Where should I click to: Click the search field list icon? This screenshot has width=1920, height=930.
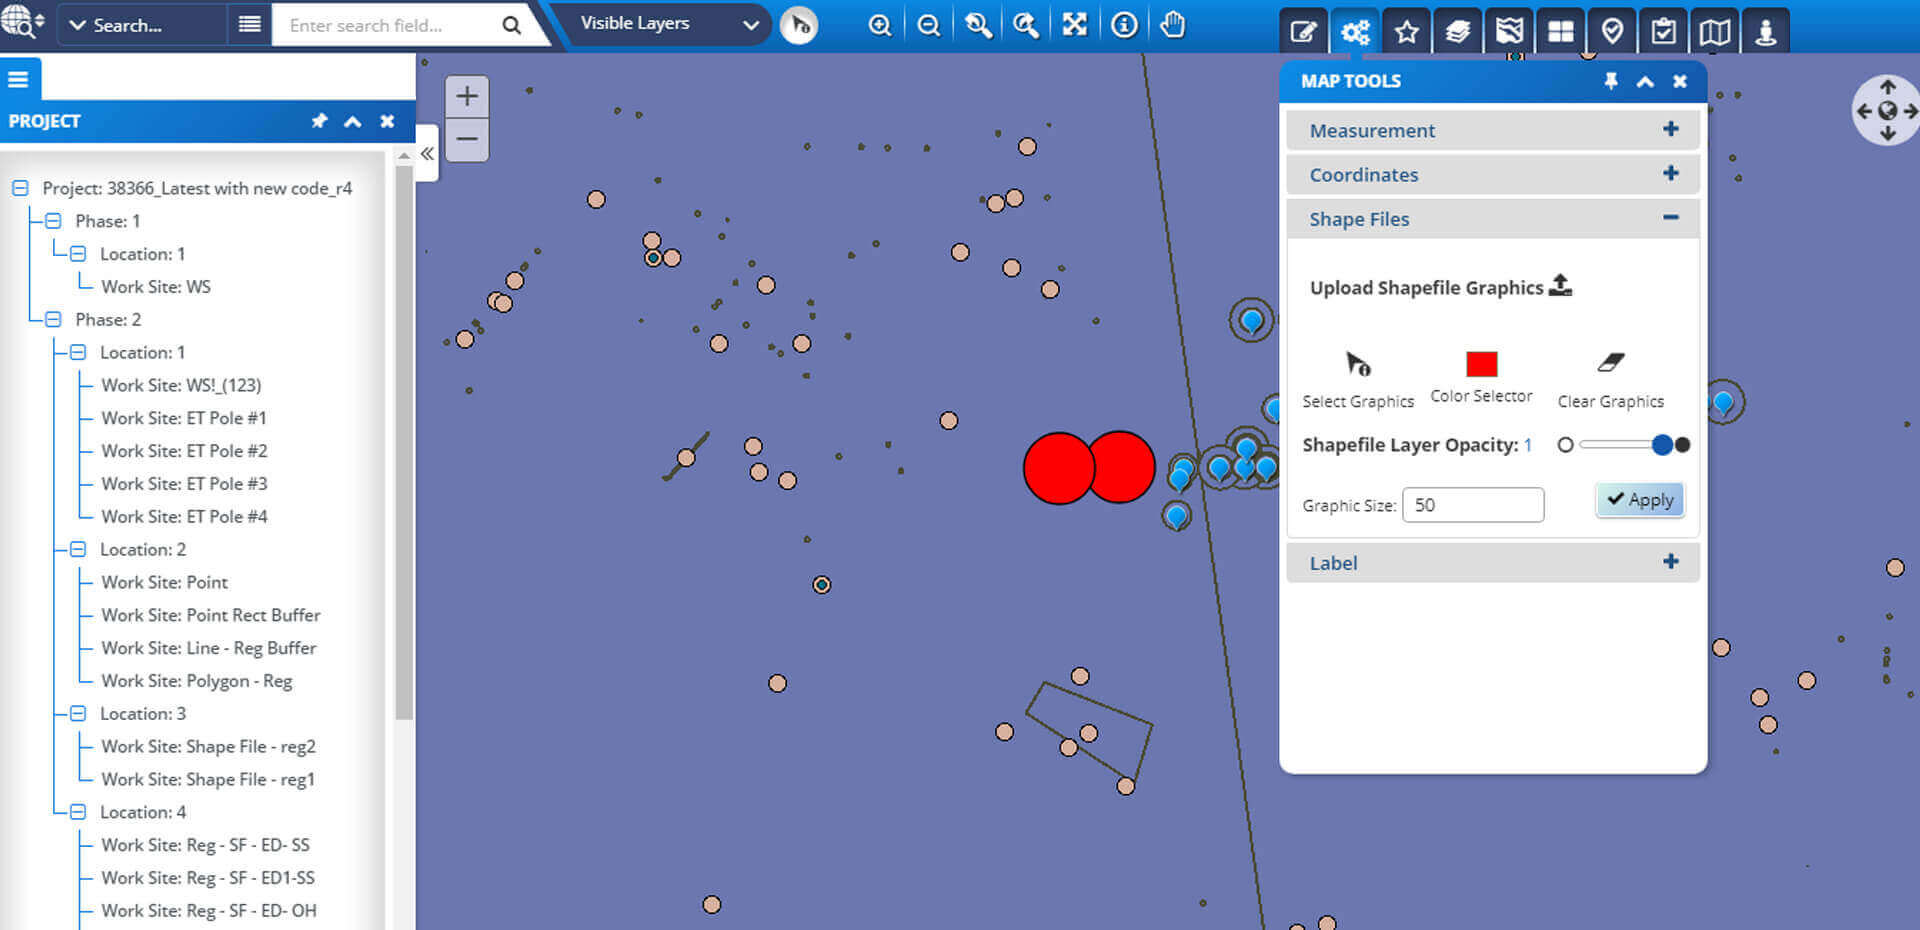(x=250, y=24)
